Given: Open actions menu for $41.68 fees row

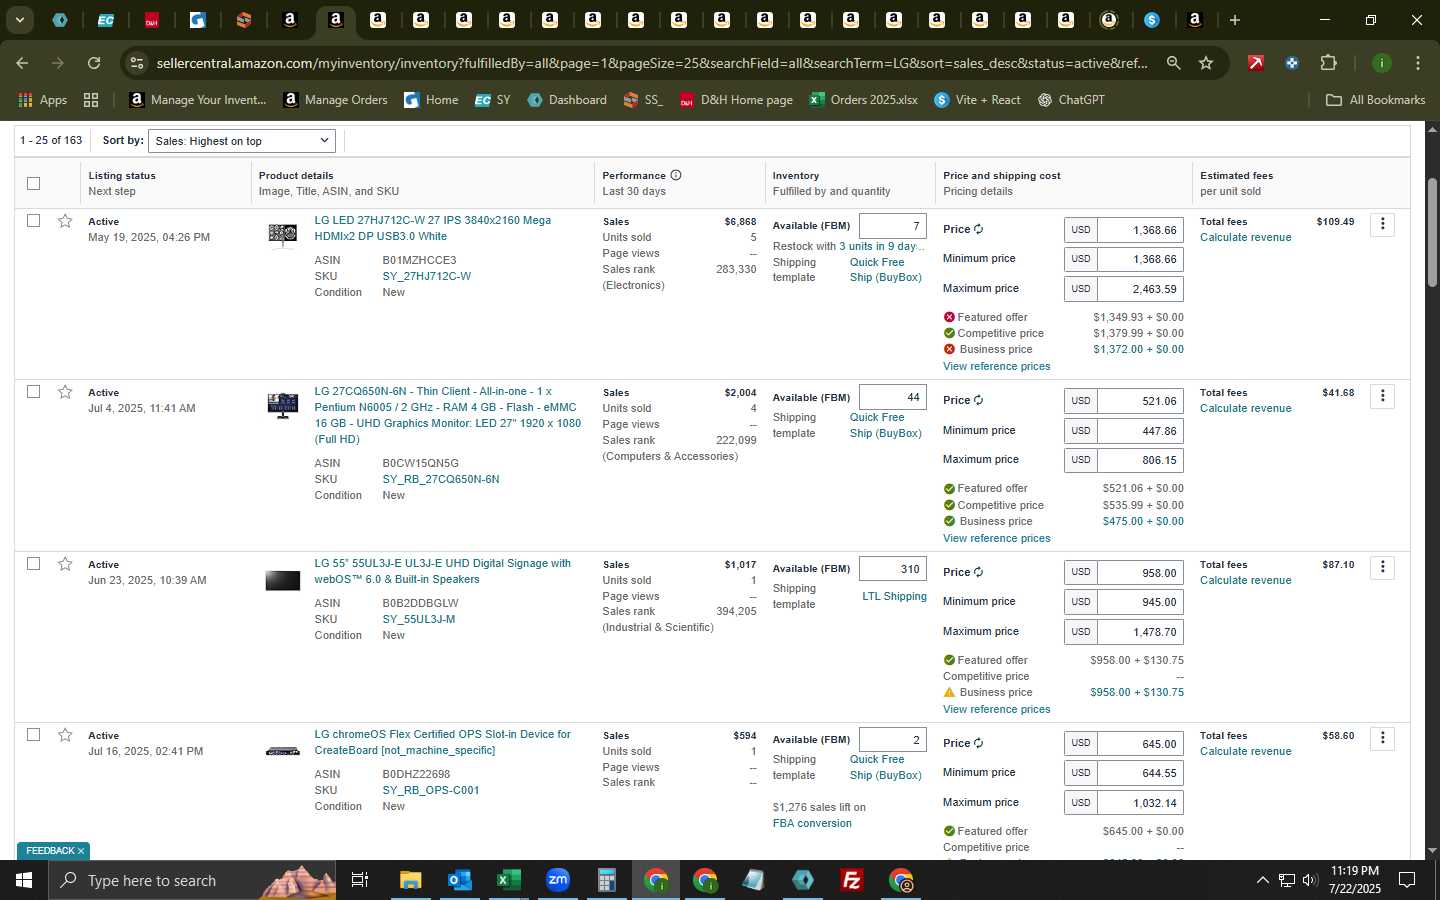Looking at the screenshot, I should (x=1383, y=396).
